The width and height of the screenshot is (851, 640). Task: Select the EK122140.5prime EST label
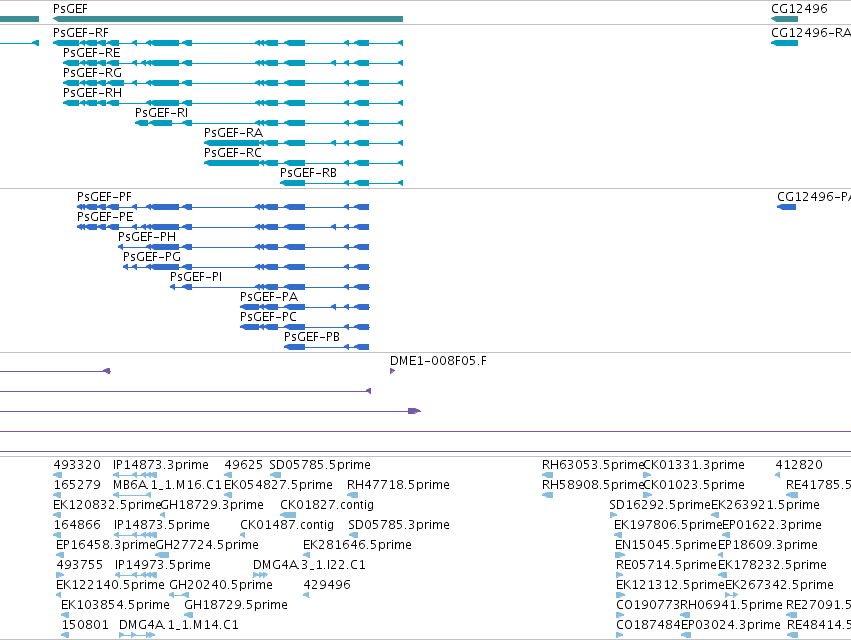coord(110,585)
